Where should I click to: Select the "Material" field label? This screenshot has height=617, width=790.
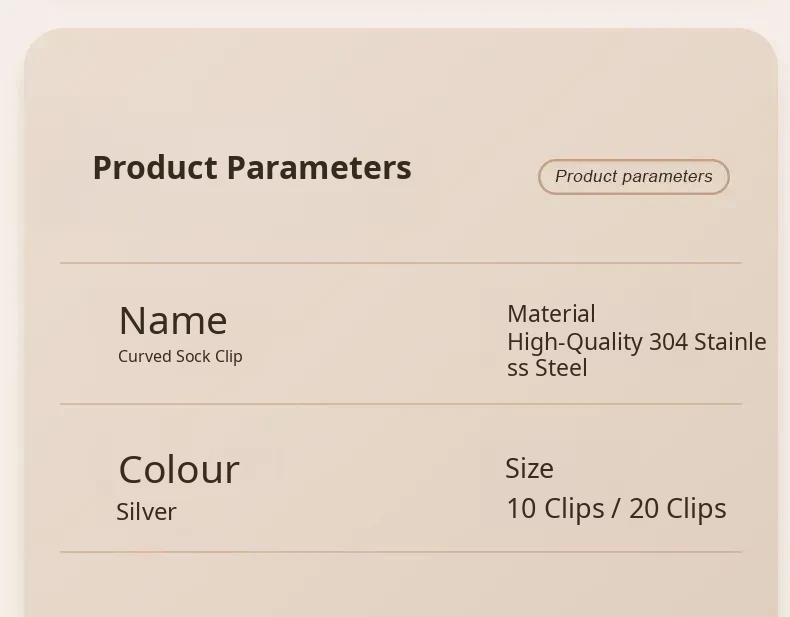point(551,314)
